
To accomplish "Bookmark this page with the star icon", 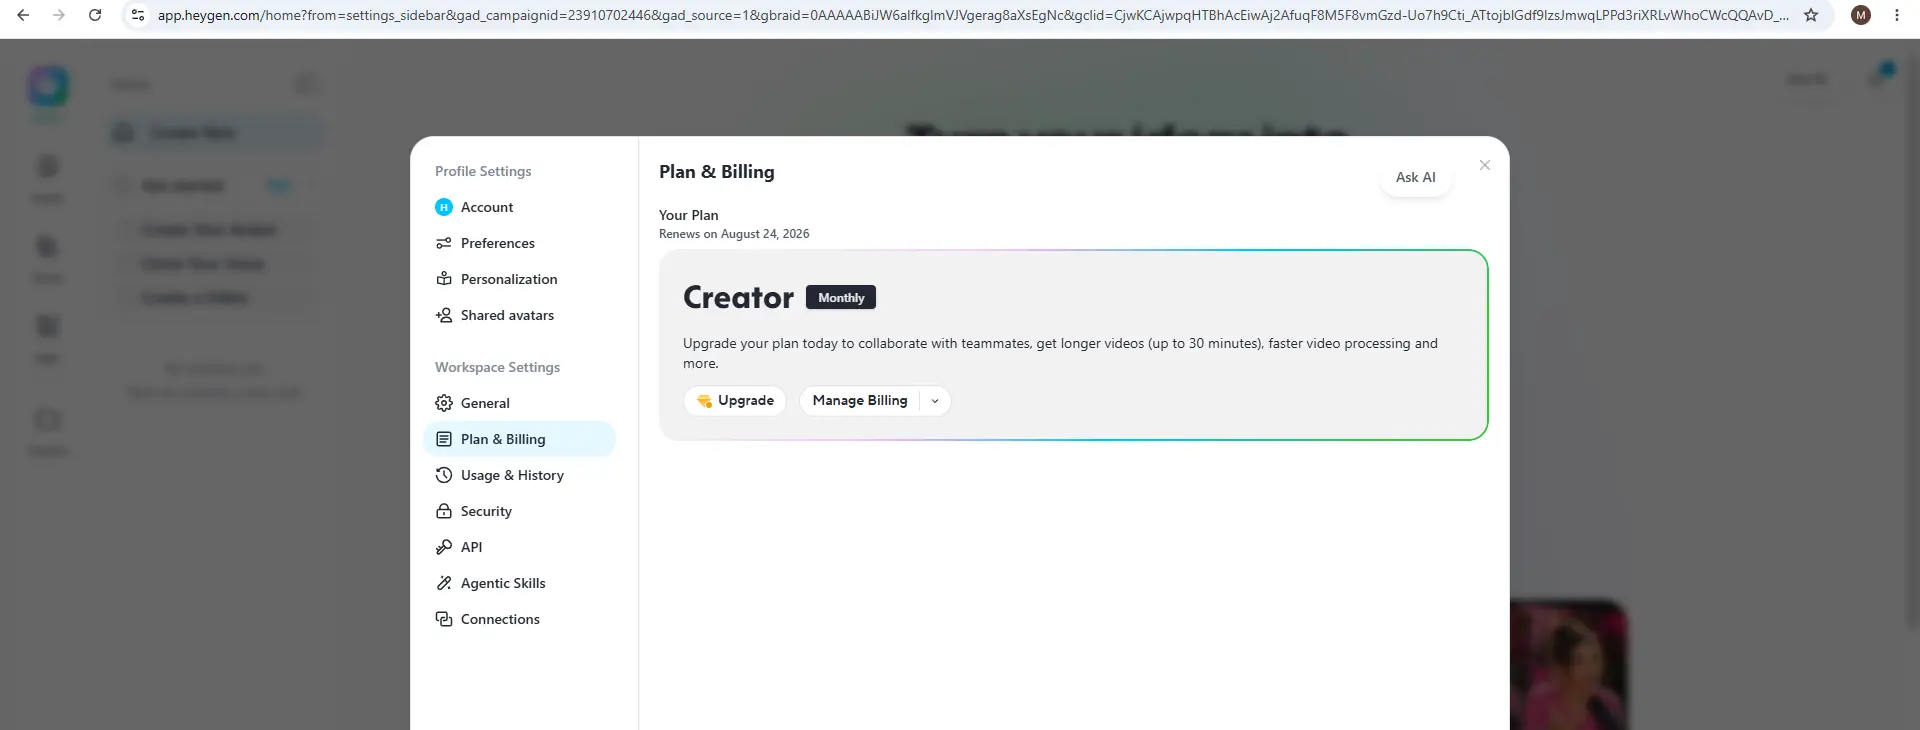I will (x=1811, y=15).
